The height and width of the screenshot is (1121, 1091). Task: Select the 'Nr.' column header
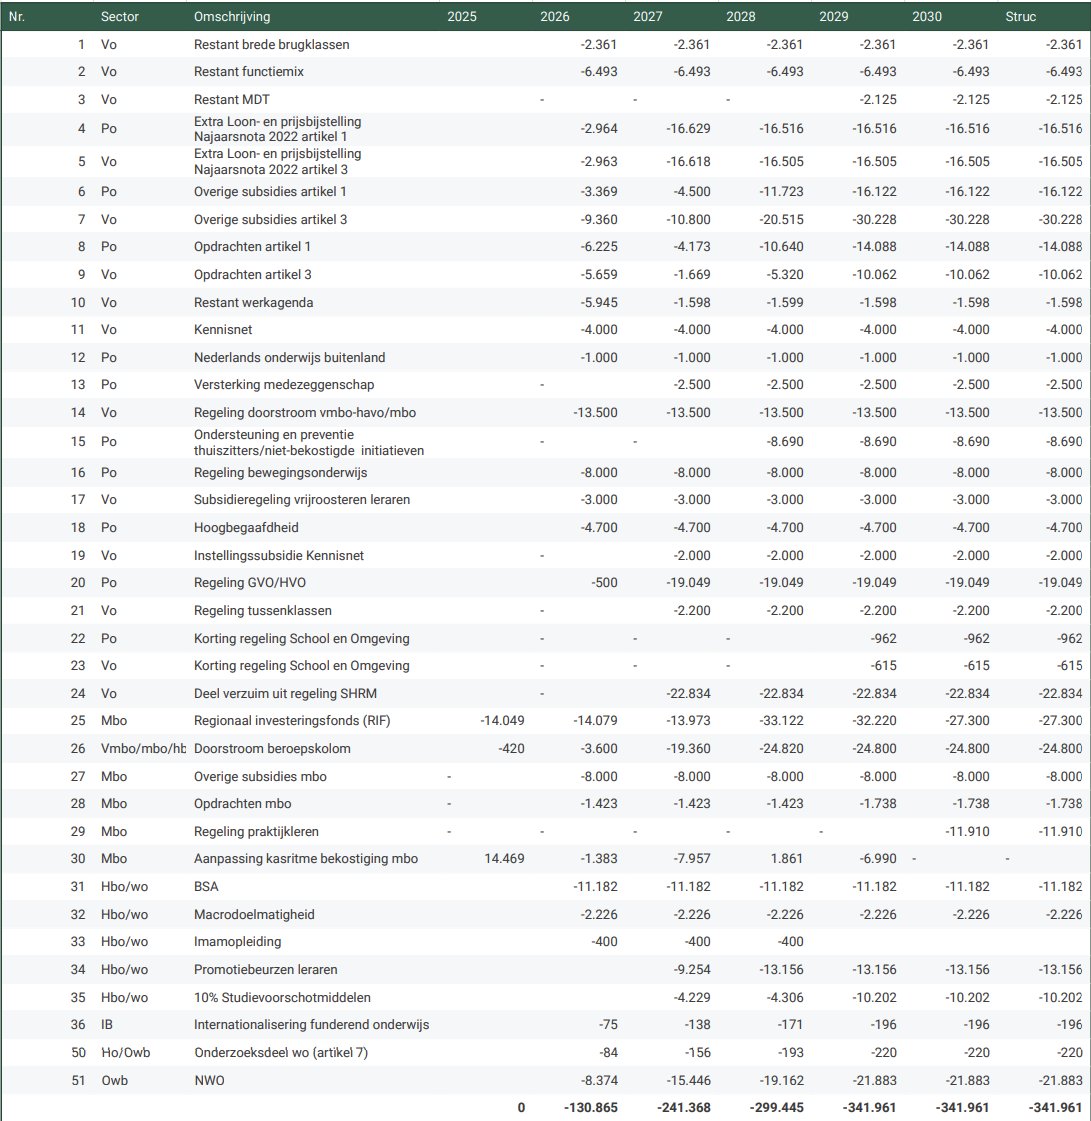[x=16, y=16]
